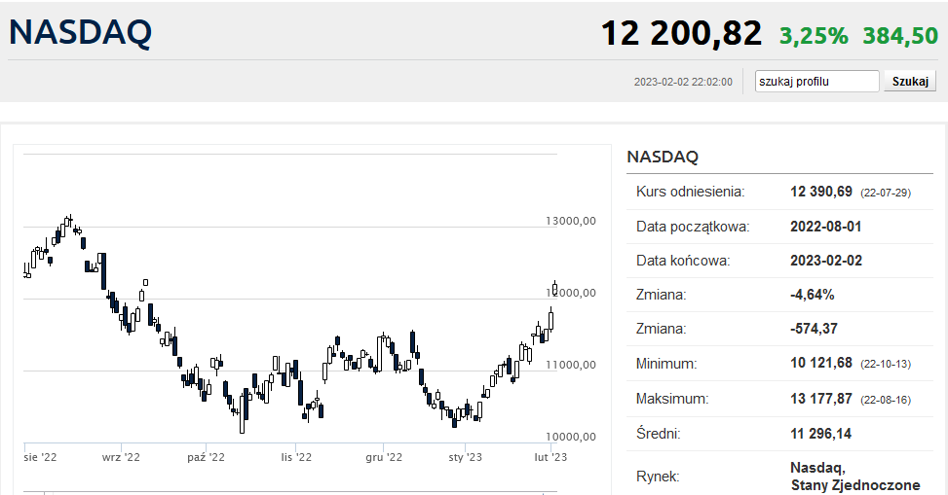The height and width of the screenshot is (495, 948).
Task: Click the lis '22 axis label
Action: tap(296, 458)
